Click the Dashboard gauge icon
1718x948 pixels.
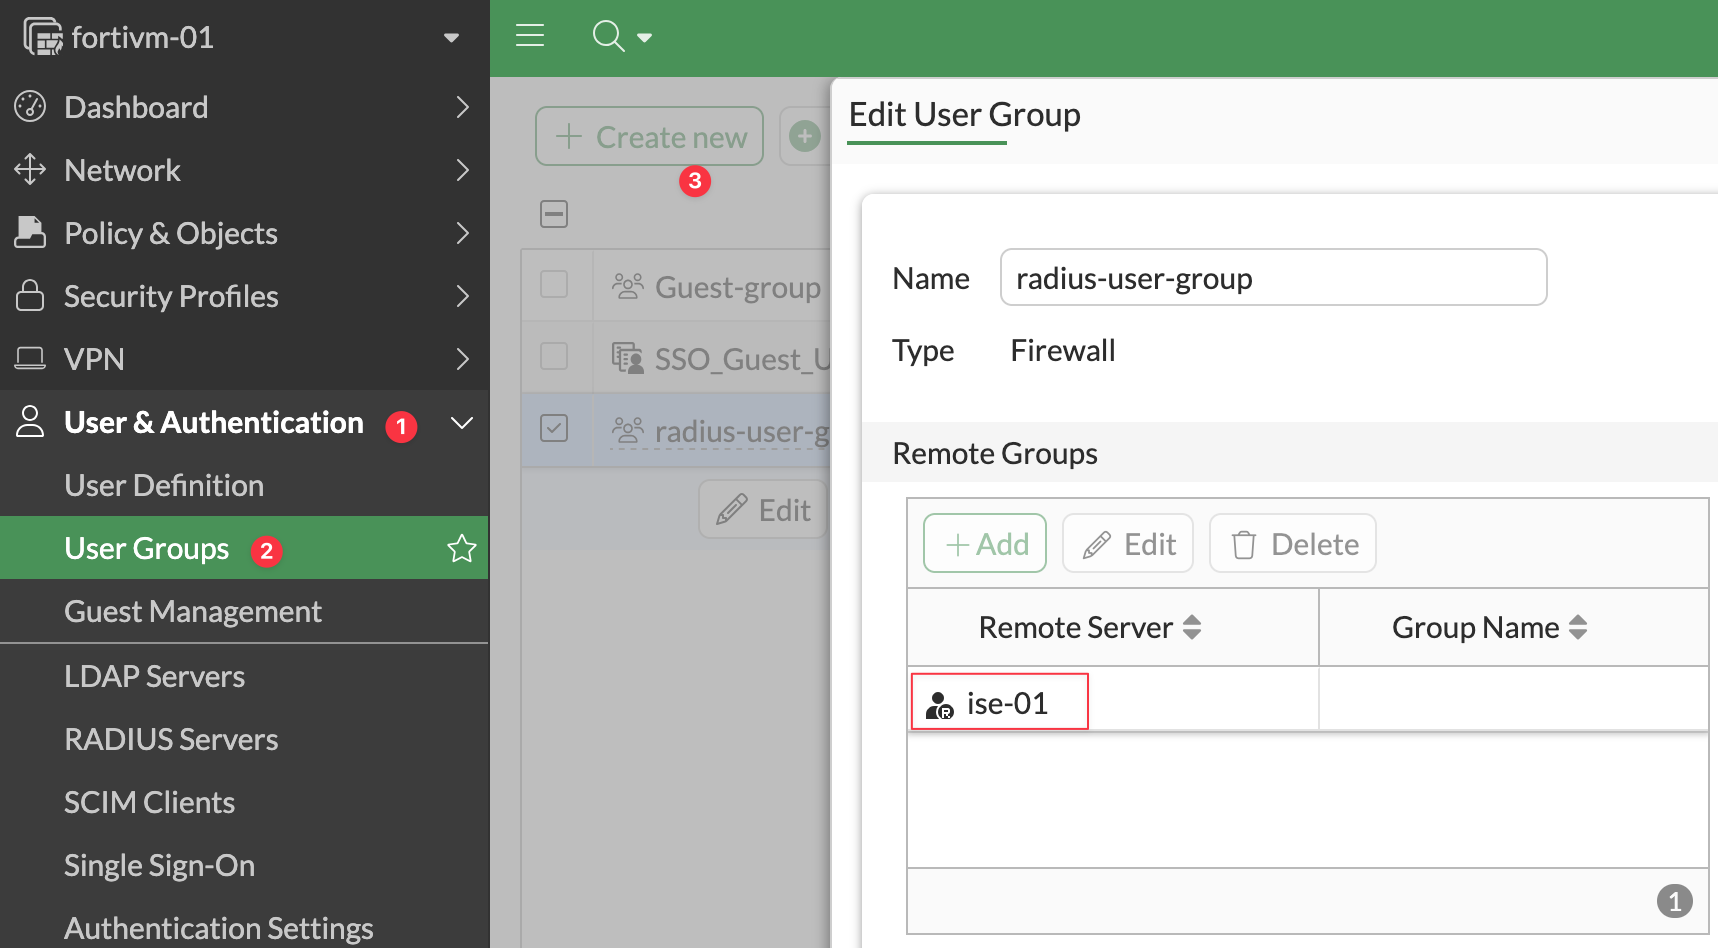pos(30,106)
